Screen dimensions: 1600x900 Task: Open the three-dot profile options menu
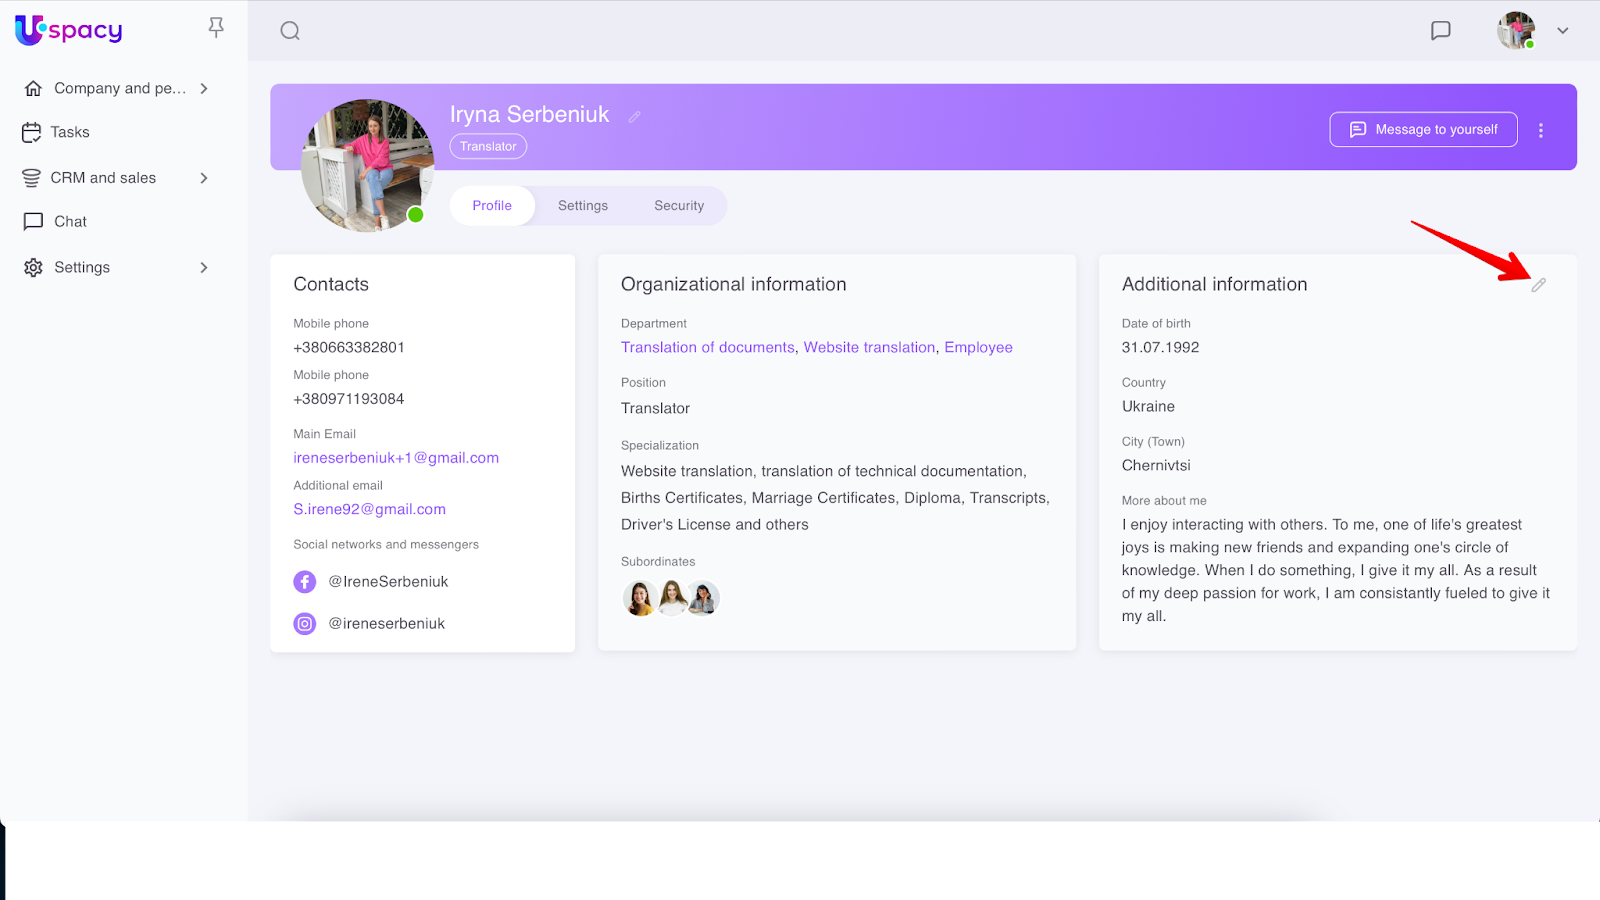1540,130
